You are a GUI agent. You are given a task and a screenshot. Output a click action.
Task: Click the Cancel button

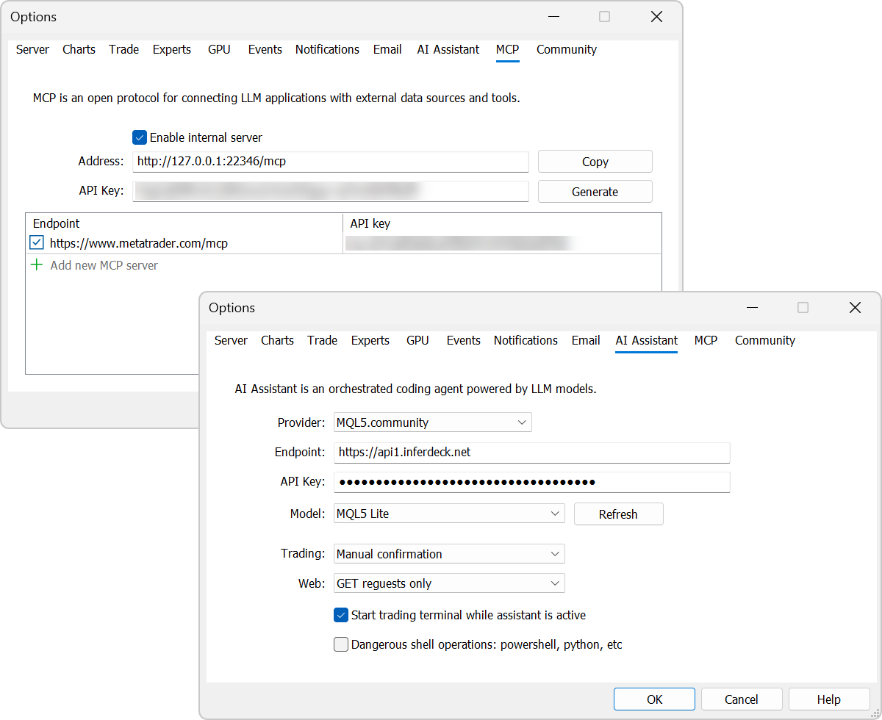click(x=741, y=699)
